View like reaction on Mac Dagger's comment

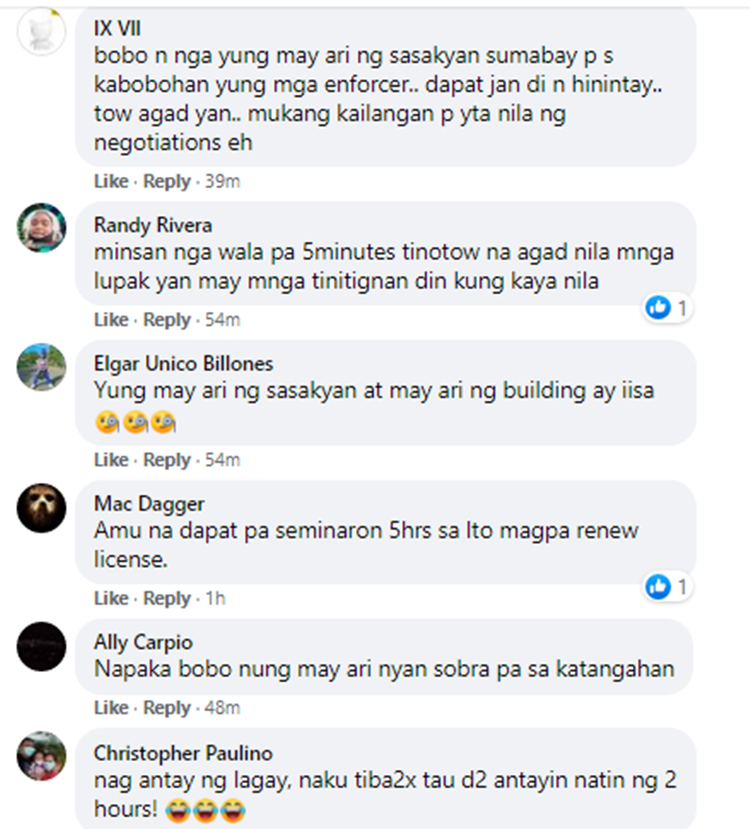[x=668, y=586]
